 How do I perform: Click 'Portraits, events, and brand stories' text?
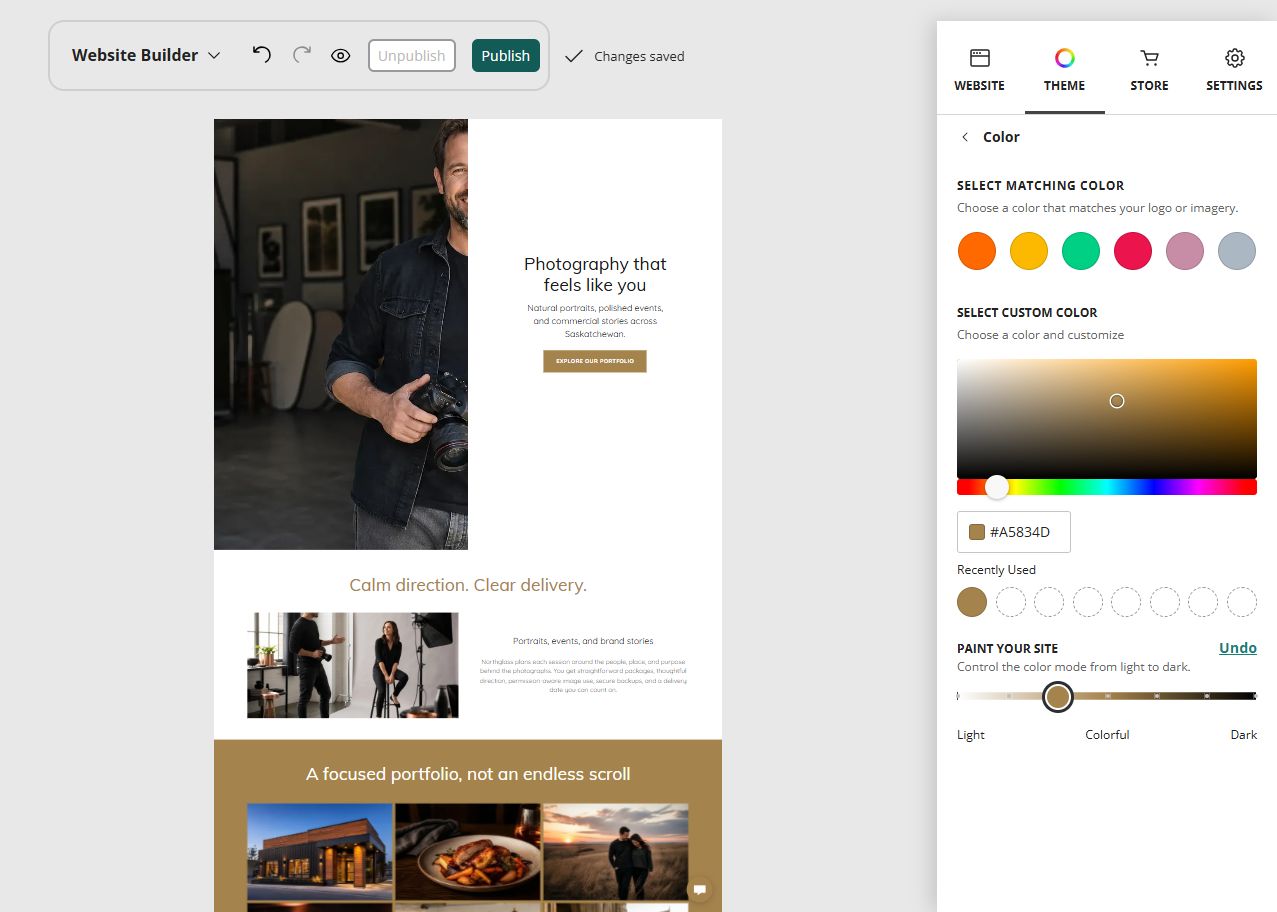583,641
